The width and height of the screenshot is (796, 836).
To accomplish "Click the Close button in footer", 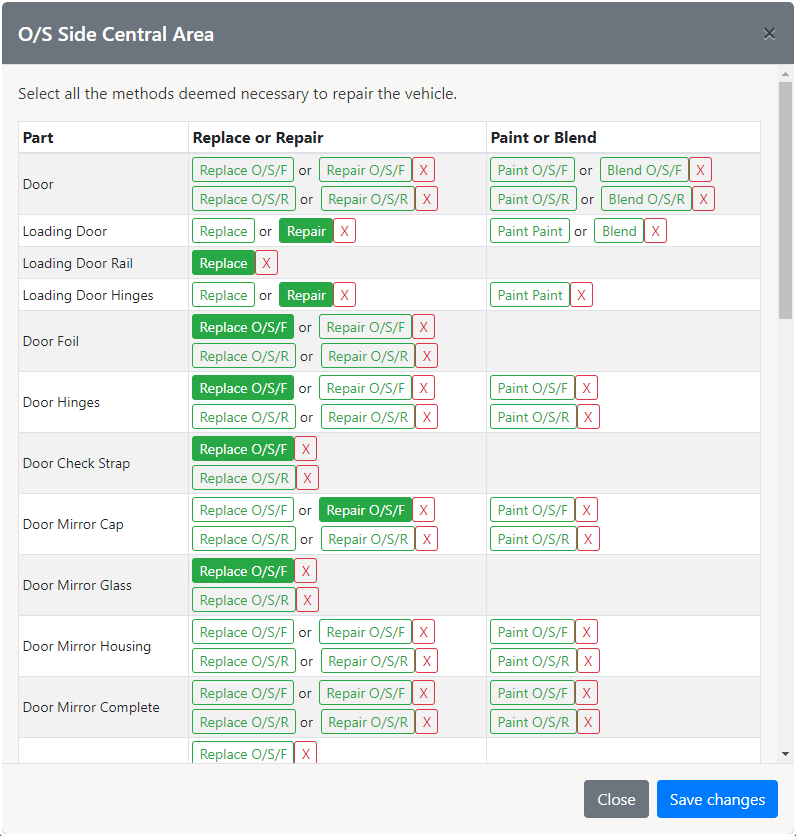I will click(616, 799).
